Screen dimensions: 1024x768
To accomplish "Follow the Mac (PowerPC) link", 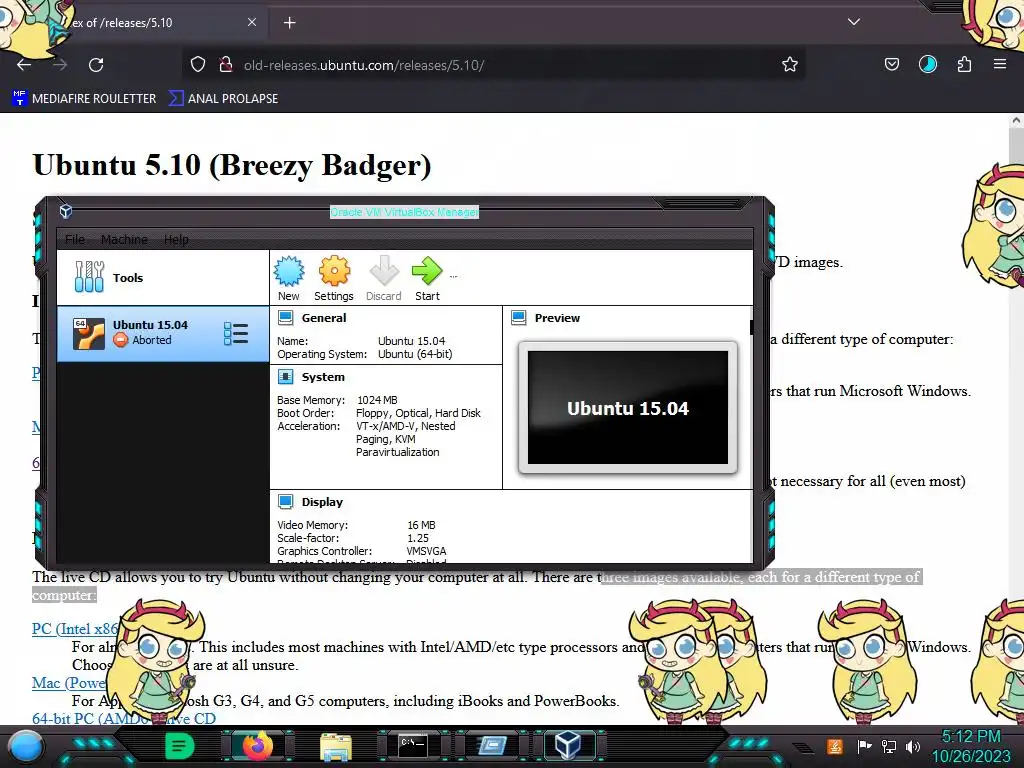I will (x=69, y=682).
